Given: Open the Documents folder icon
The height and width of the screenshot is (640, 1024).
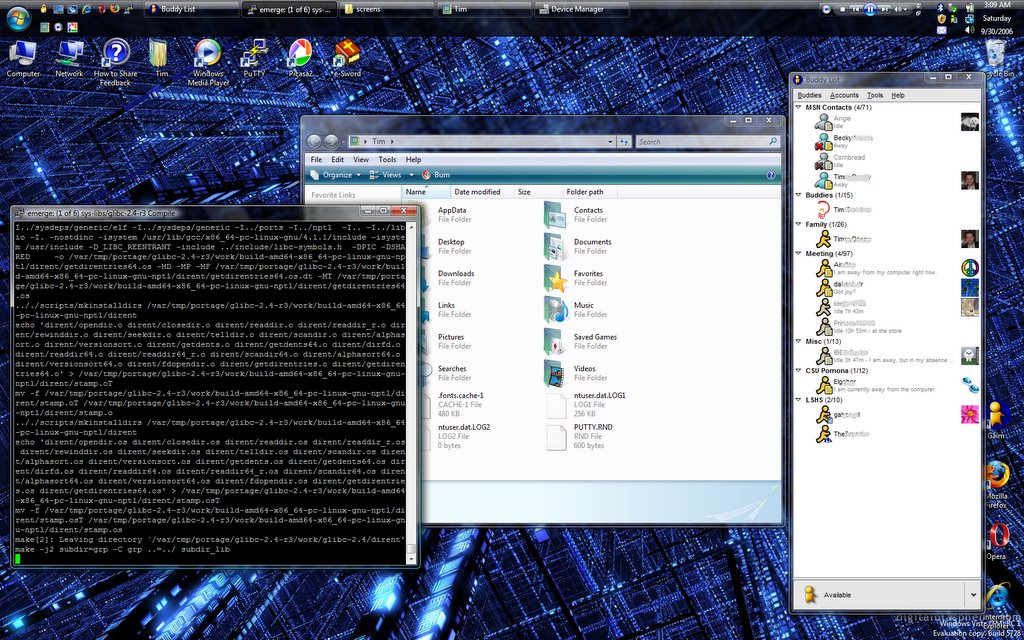Looking at the screenshot, I should coord(555,246).
